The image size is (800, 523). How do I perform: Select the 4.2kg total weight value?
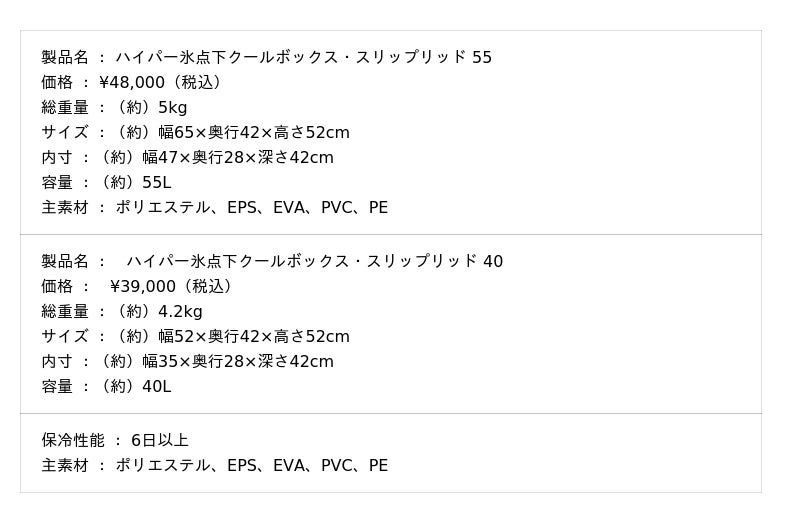[x=180, y=312]
